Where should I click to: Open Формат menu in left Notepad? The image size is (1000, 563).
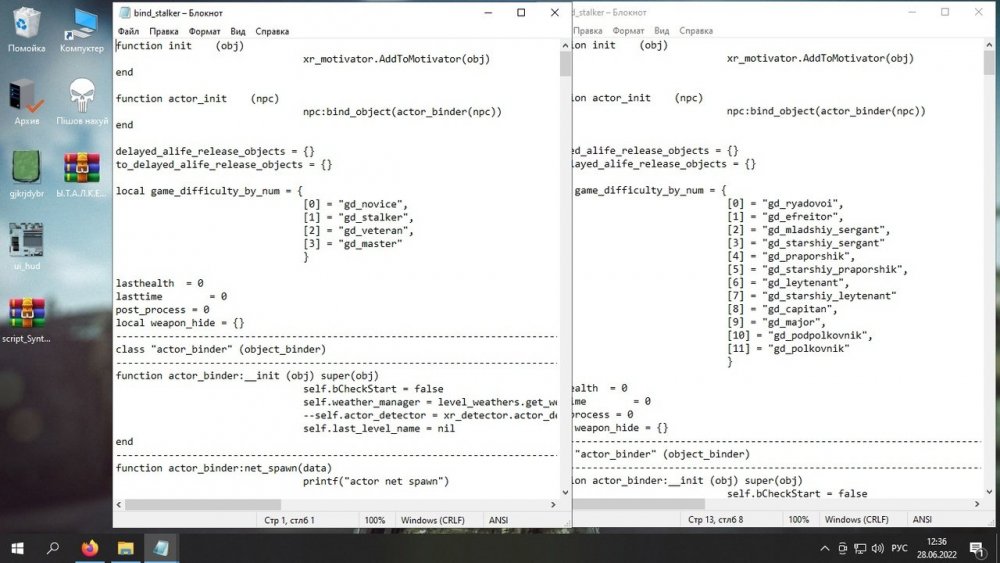[204, 31]
